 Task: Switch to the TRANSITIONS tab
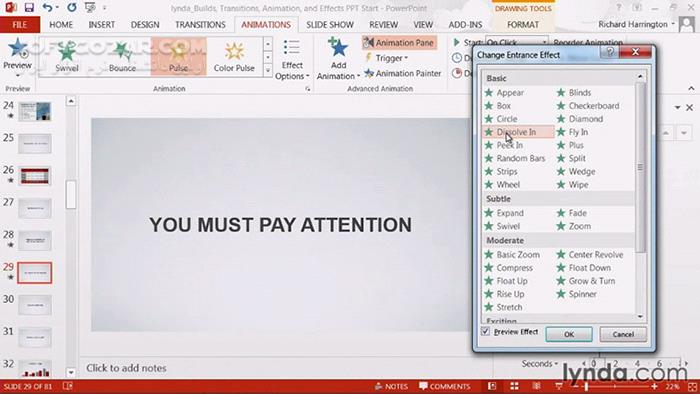coord(200,25)
